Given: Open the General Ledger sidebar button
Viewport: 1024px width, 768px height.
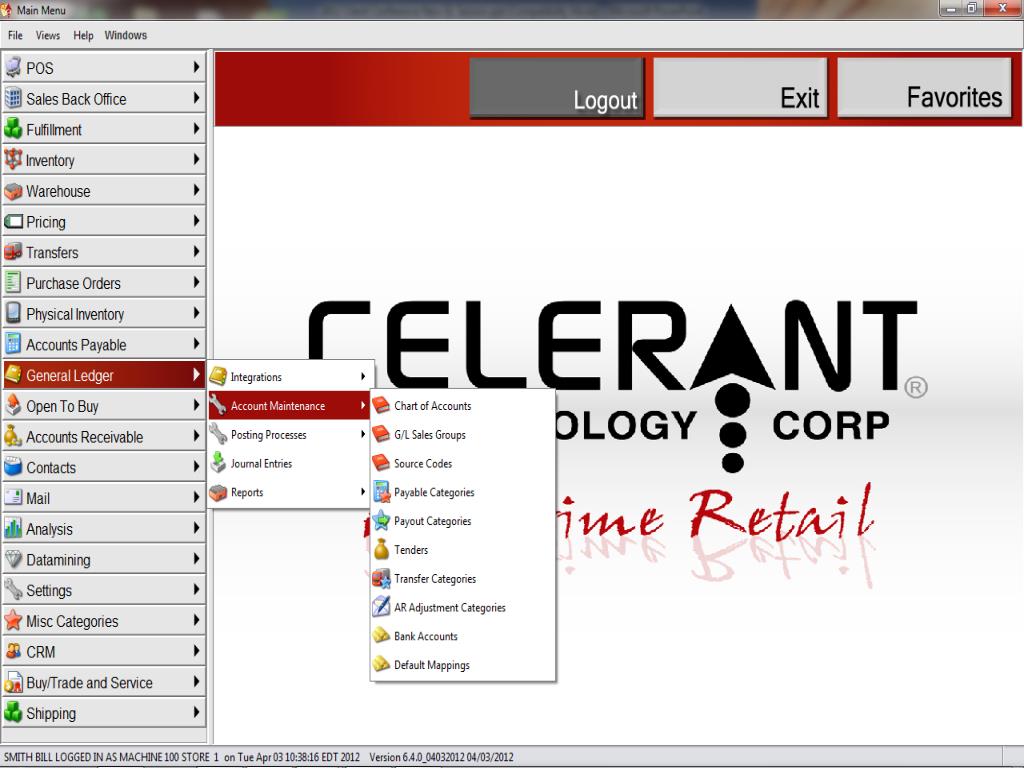Looking at the screenshot, I should [x=104, y=375].
